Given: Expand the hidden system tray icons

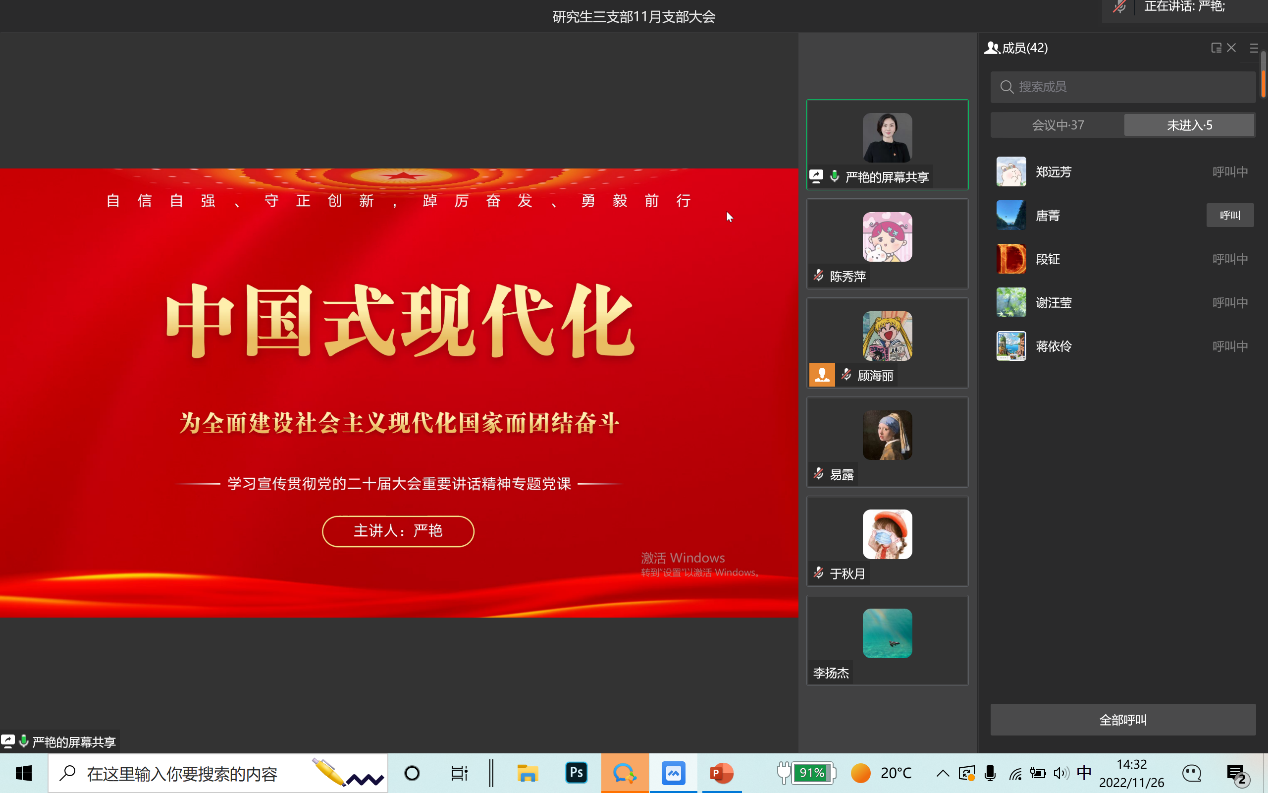Looking at the screenshot, I should [x=942, y=773].
